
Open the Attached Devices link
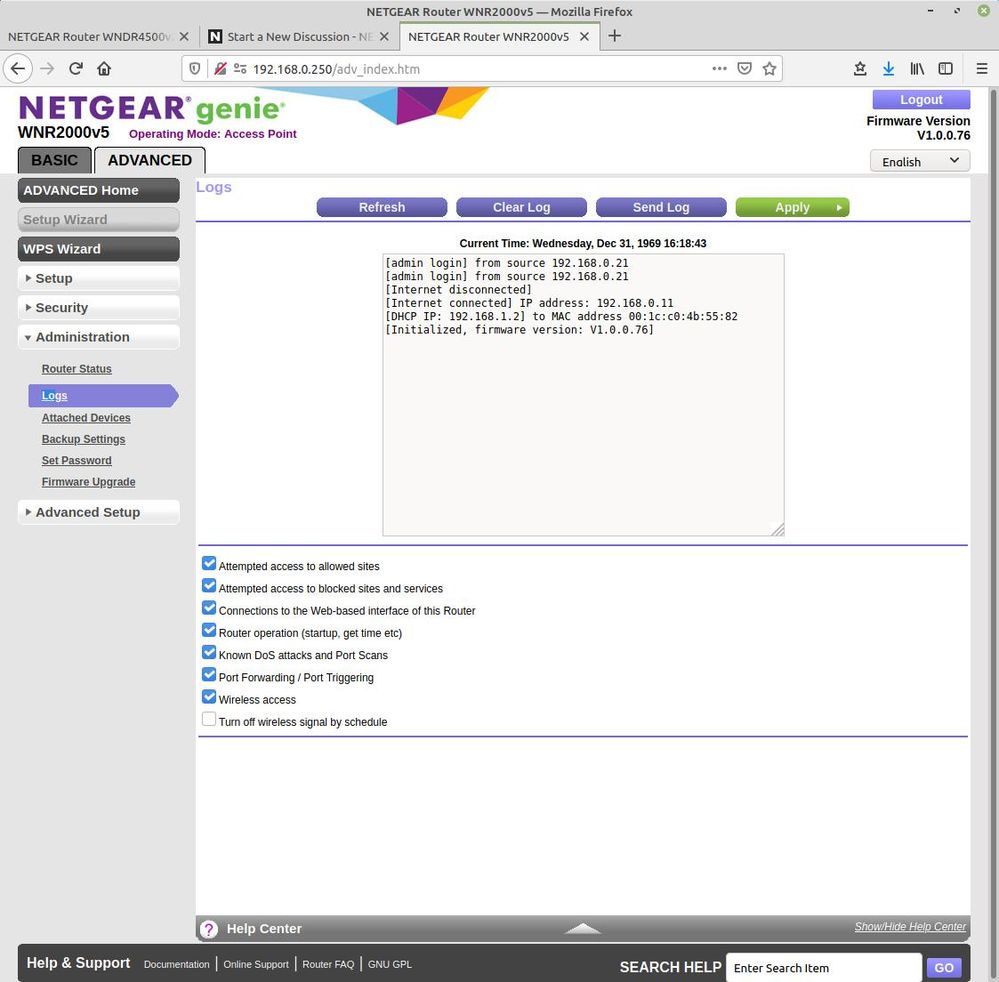(86, 418)
